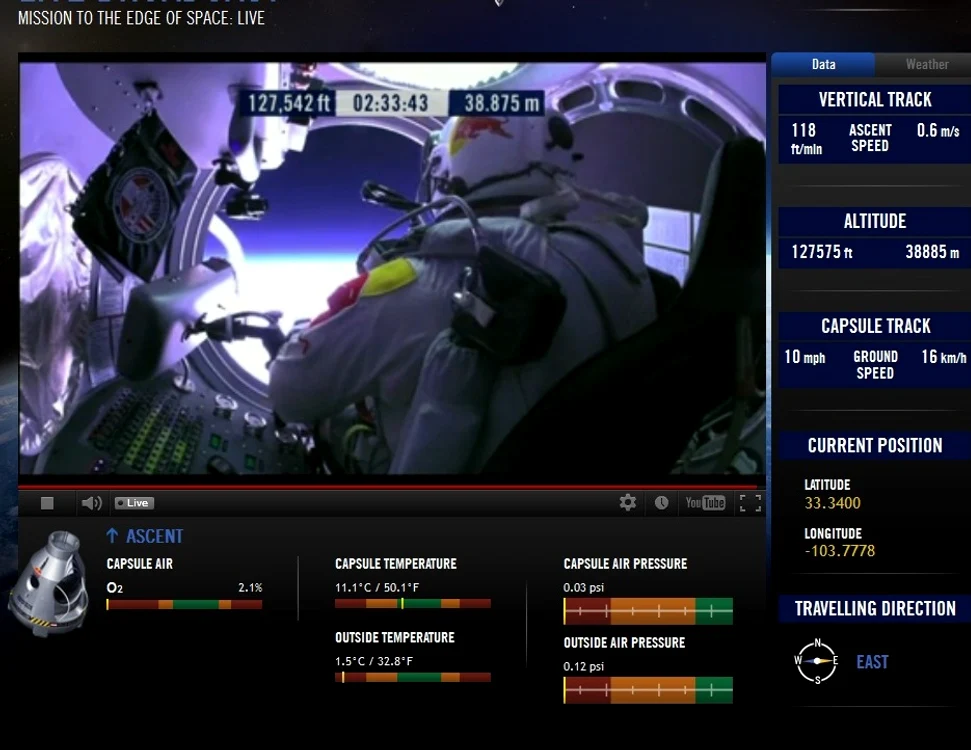Click the longitude value -103.7778
The image size is (971, 750).
[840, 551]
